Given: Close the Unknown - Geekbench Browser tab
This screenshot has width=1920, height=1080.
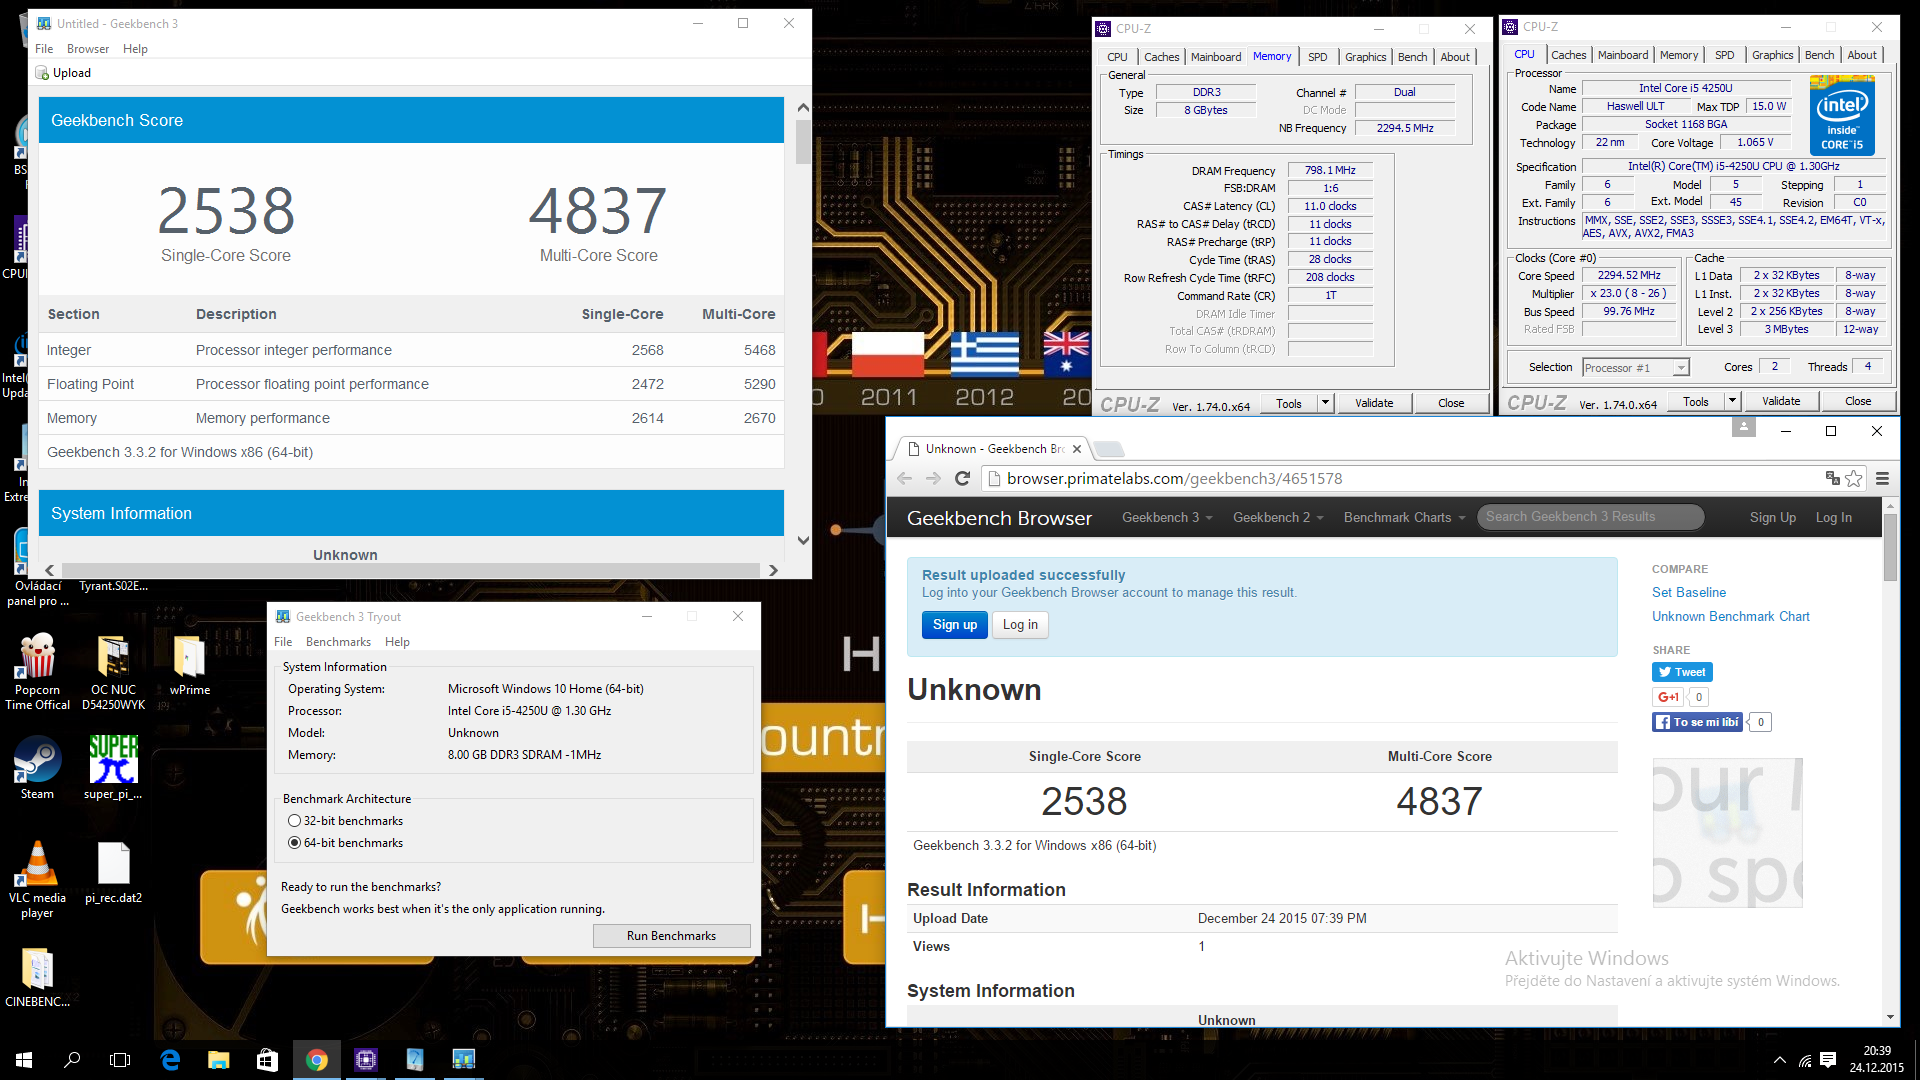Looking at the screenshot, I should (x=1076, y=449).
